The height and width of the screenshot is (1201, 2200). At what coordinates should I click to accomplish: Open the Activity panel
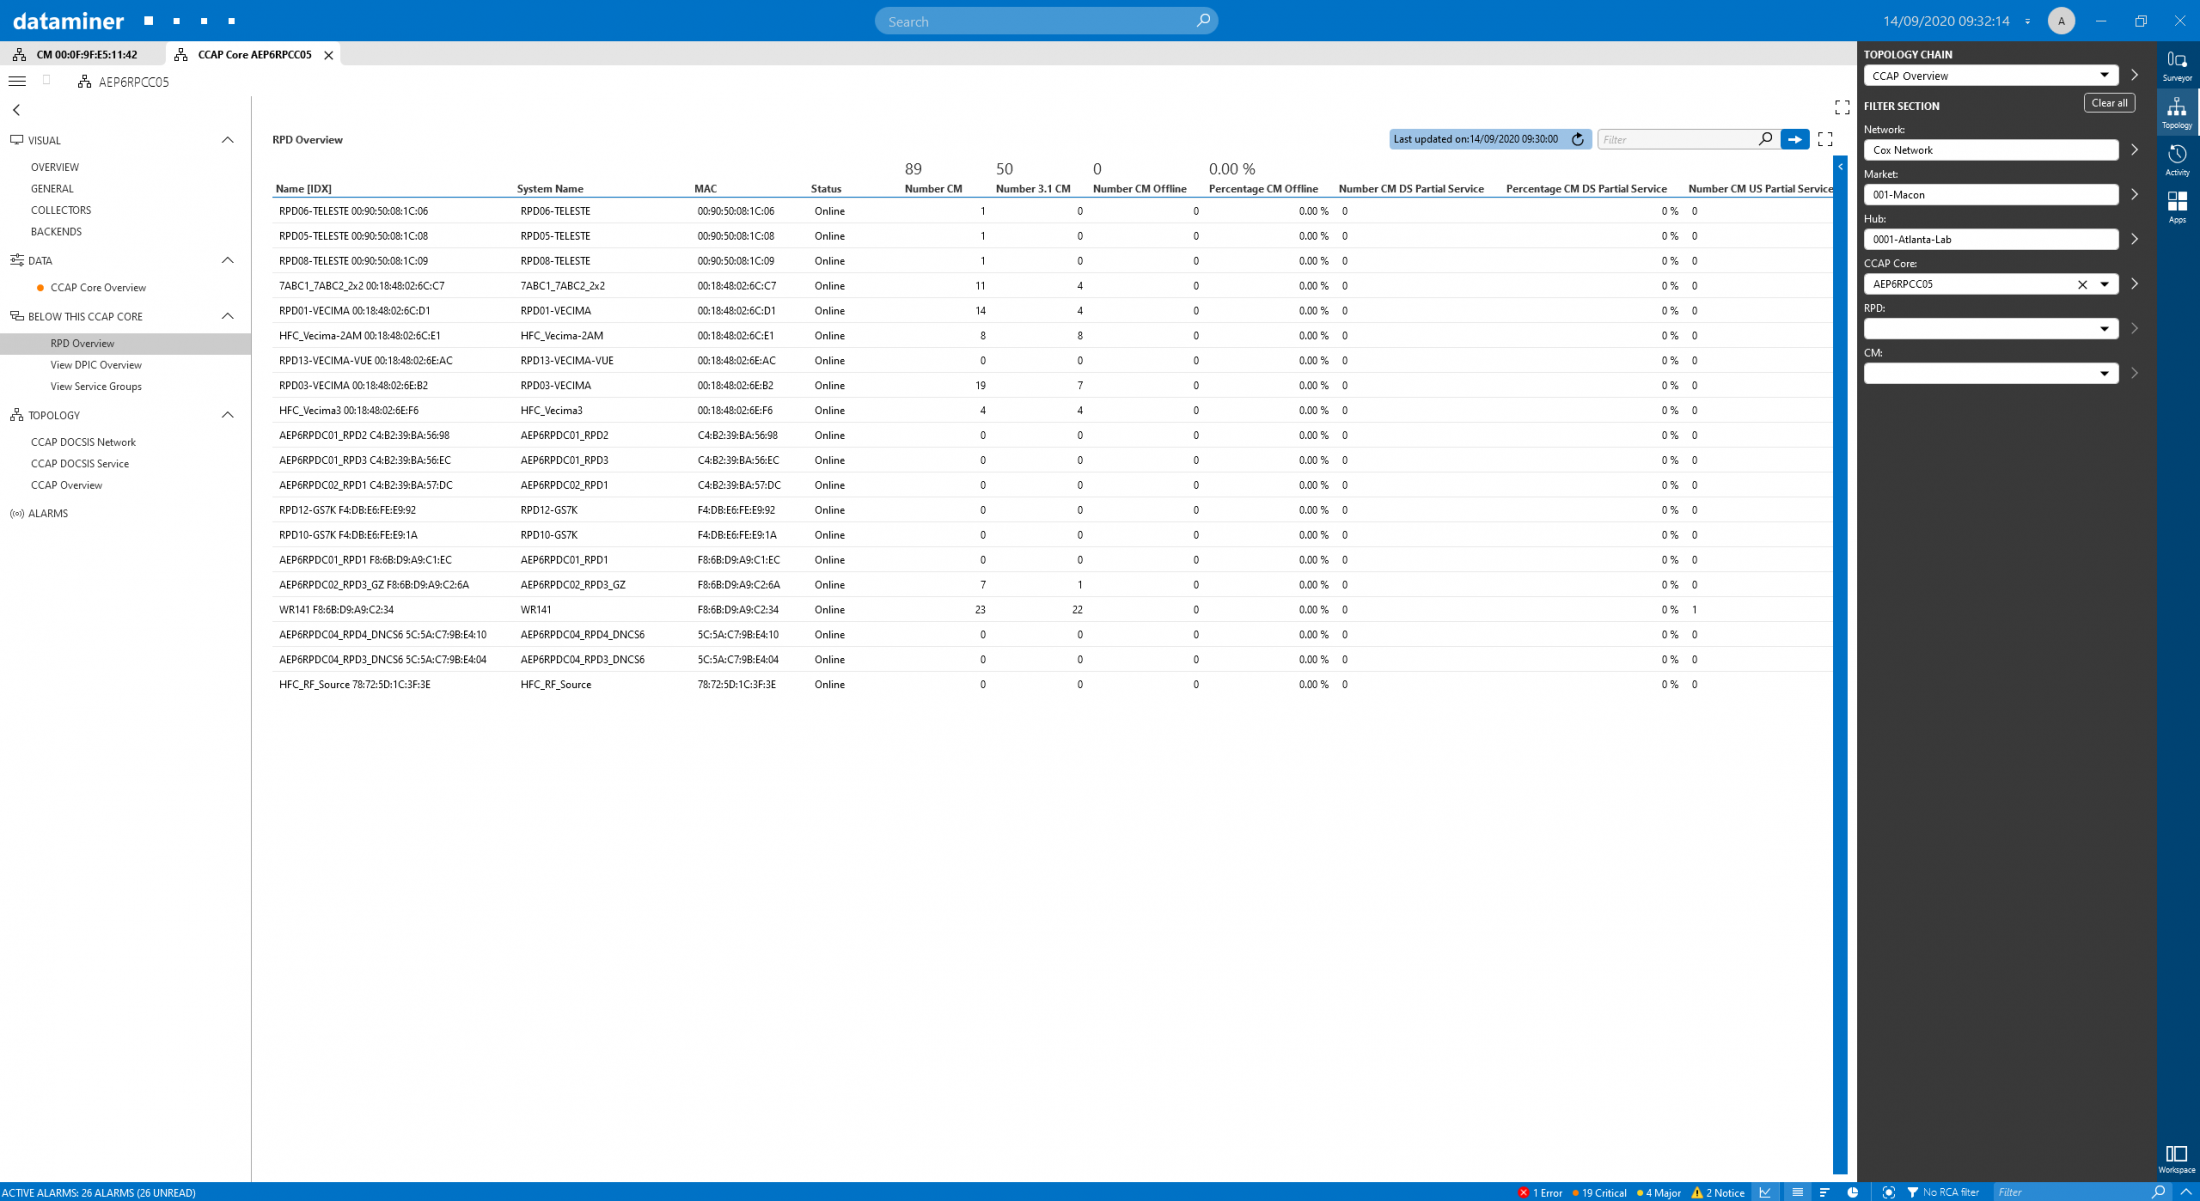point(2177,157)
